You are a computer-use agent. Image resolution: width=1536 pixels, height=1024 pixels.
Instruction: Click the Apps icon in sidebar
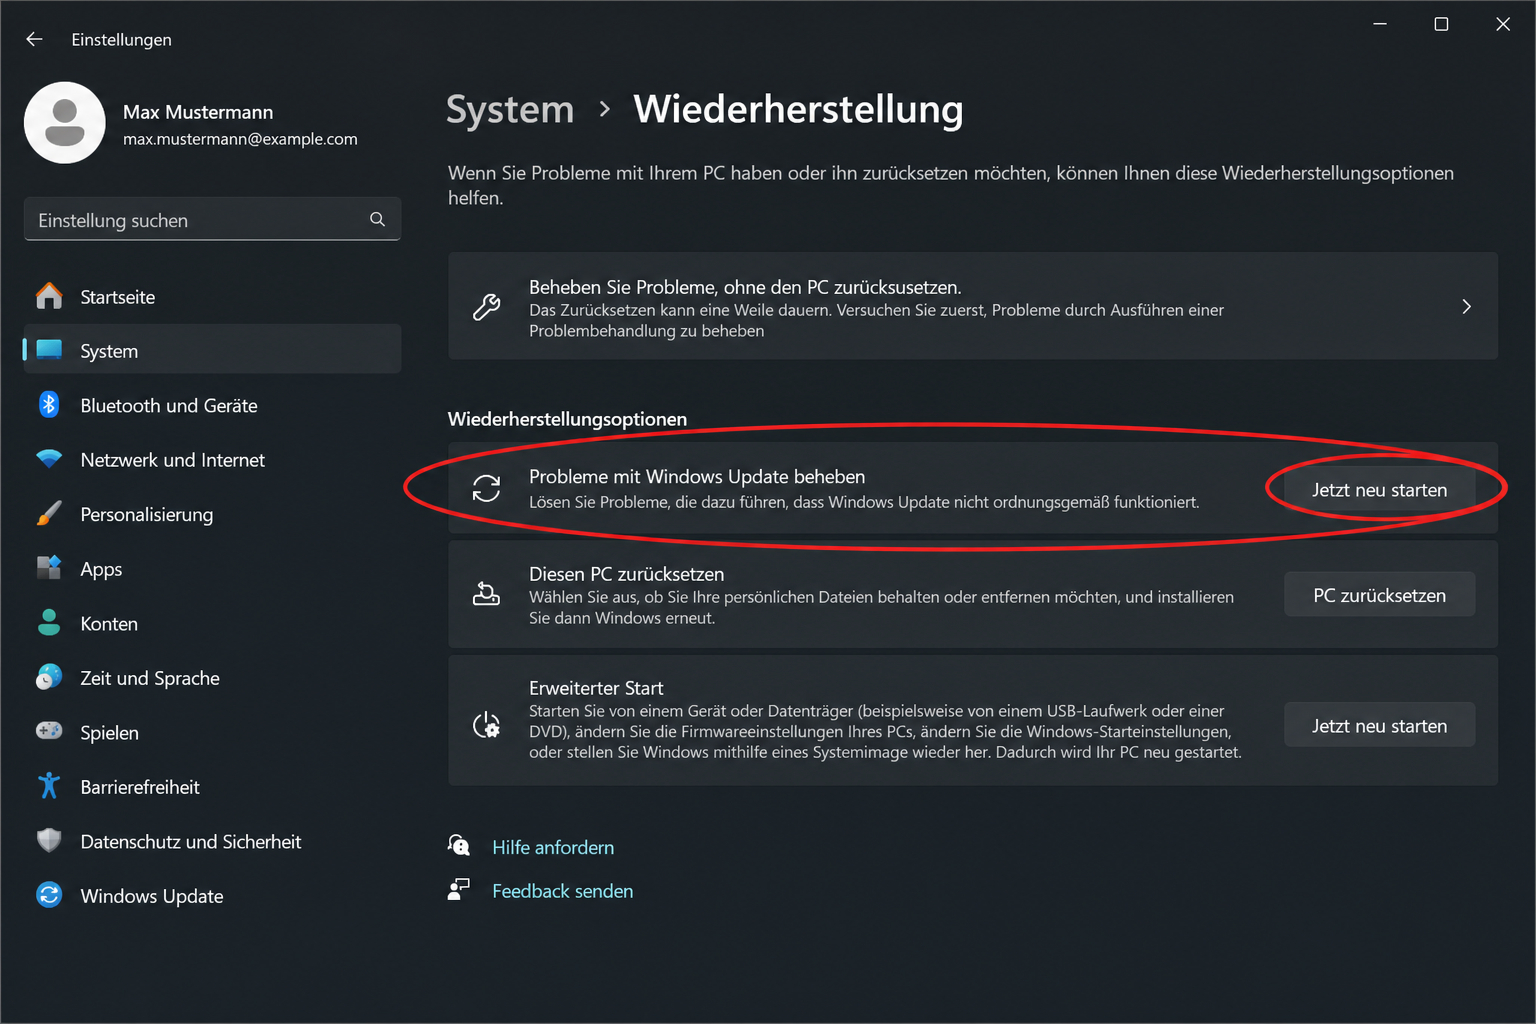(x=49, y=568)
